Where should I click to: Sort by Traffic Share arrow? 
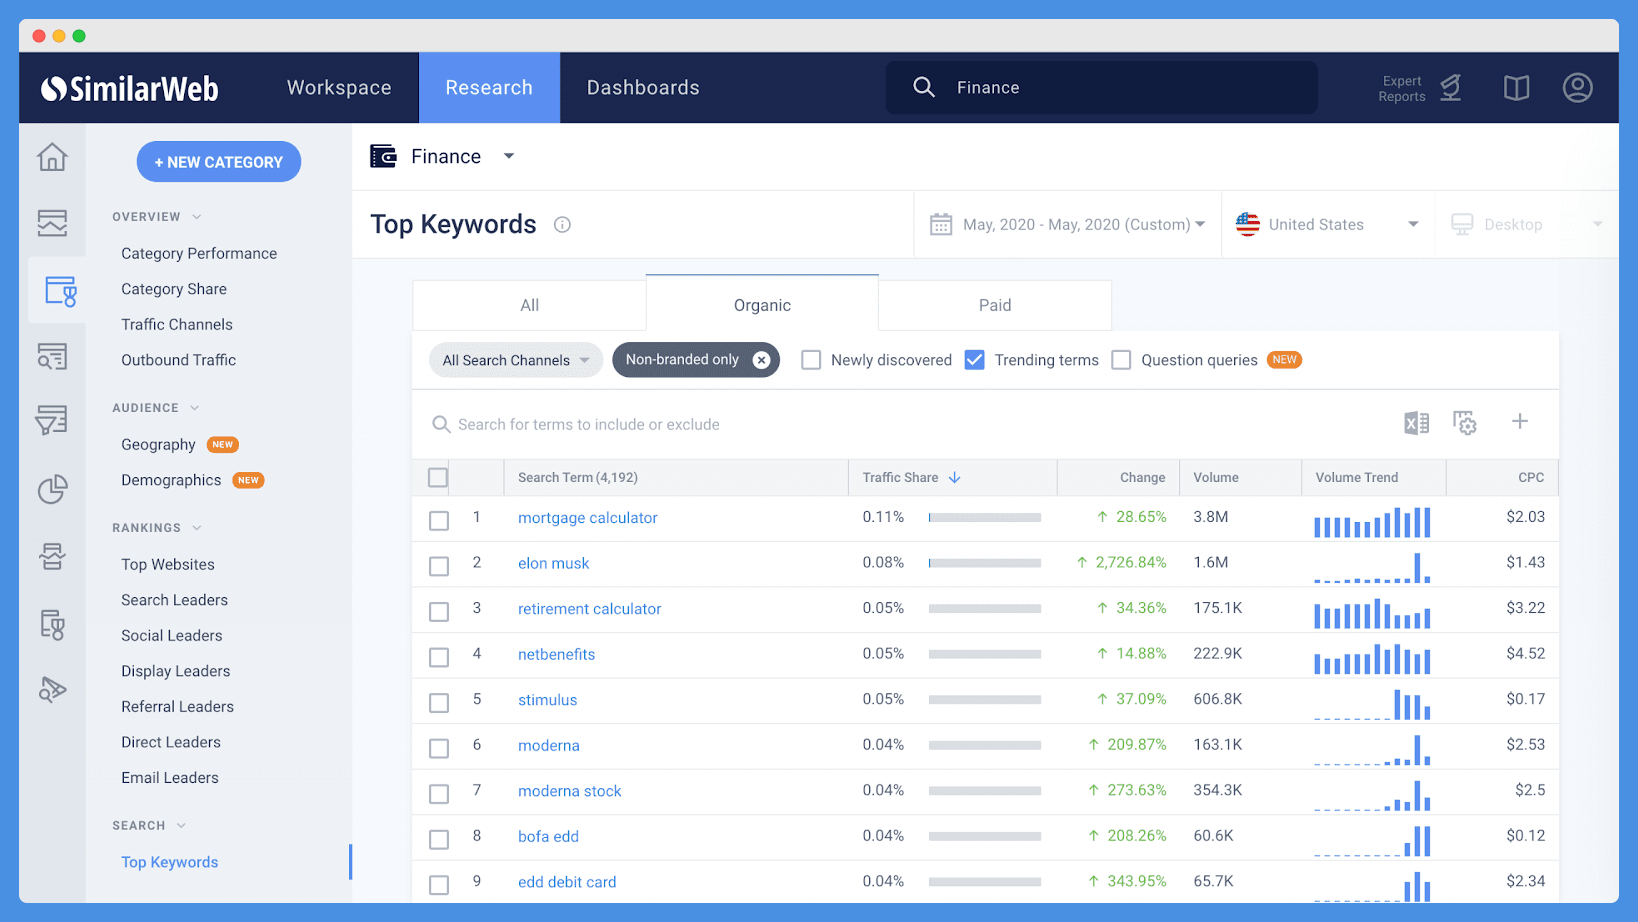tap(954, 478)
